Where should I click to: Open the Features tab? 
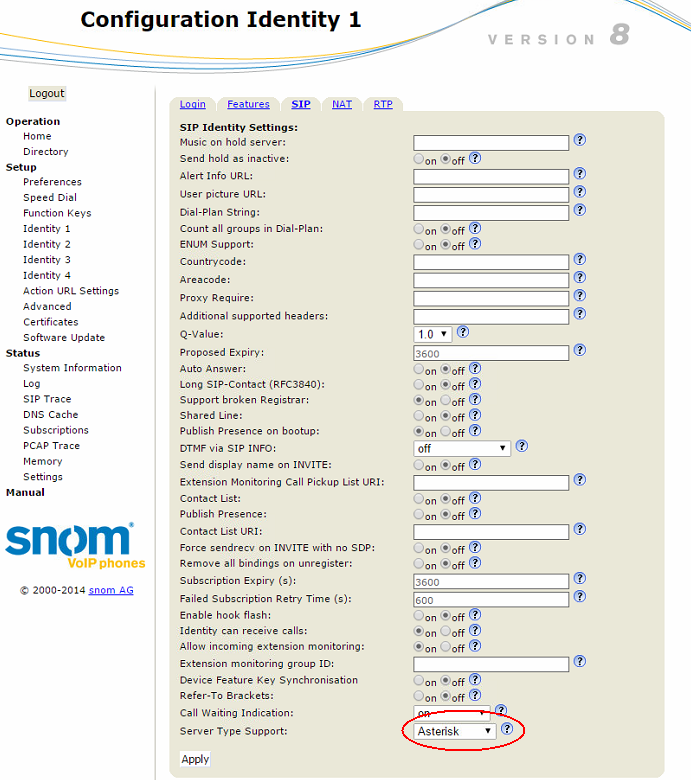(248, 104)
